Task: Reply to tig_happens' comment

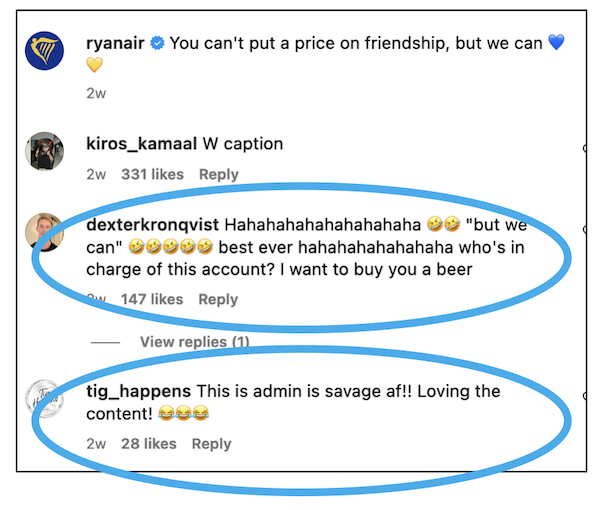Action: 211,444
